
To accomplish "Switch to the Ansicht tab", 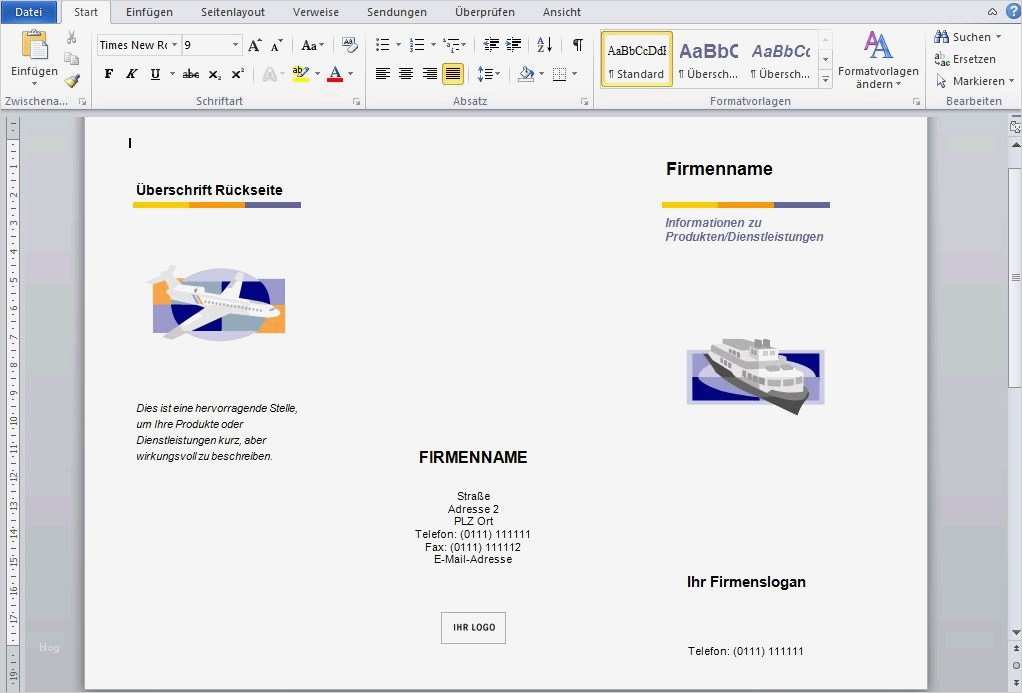I will 562,12.
